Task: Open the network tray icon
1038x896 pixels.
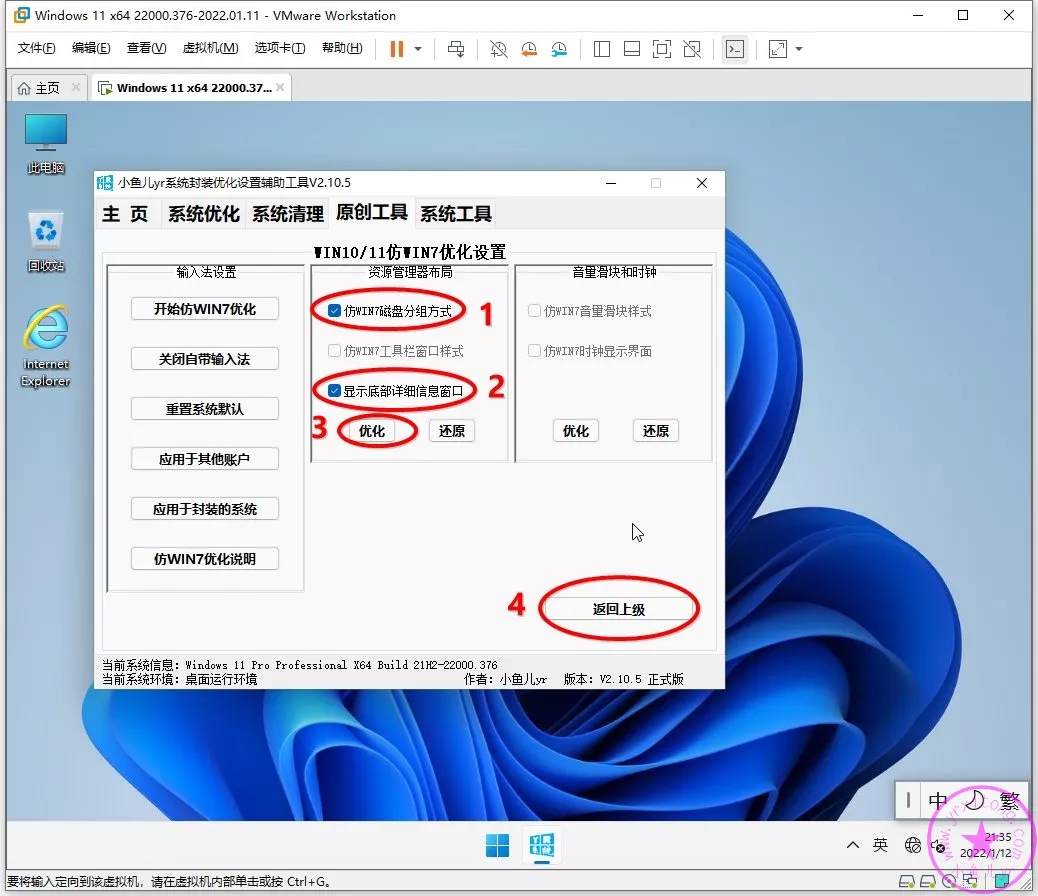Action: [x=912, y=845]
